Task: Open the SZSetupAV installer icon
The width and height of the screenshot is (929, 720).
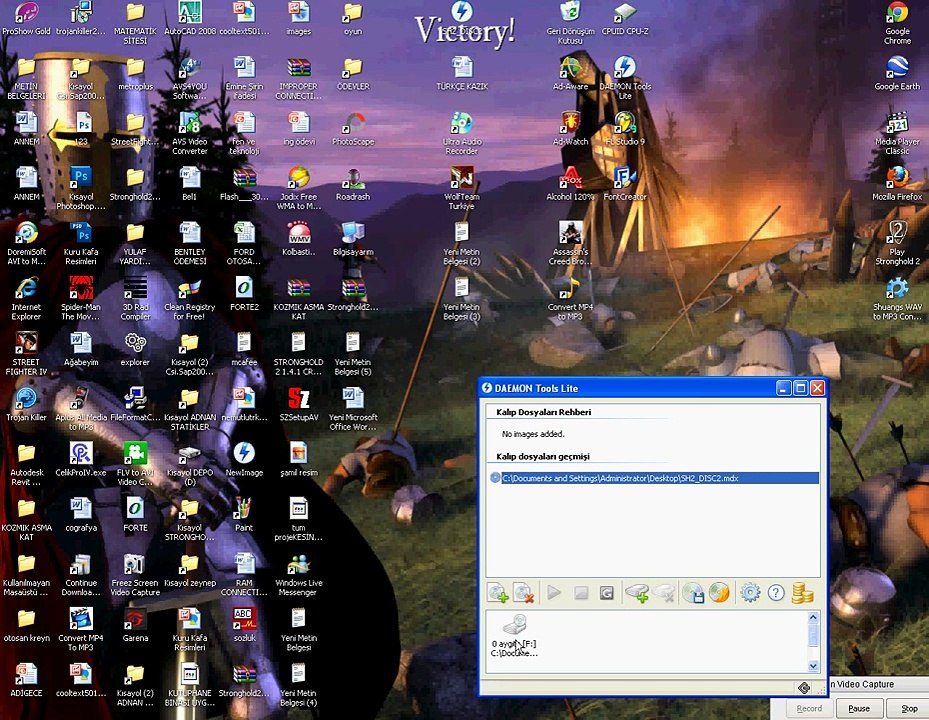Action: [x=299, y=404]
